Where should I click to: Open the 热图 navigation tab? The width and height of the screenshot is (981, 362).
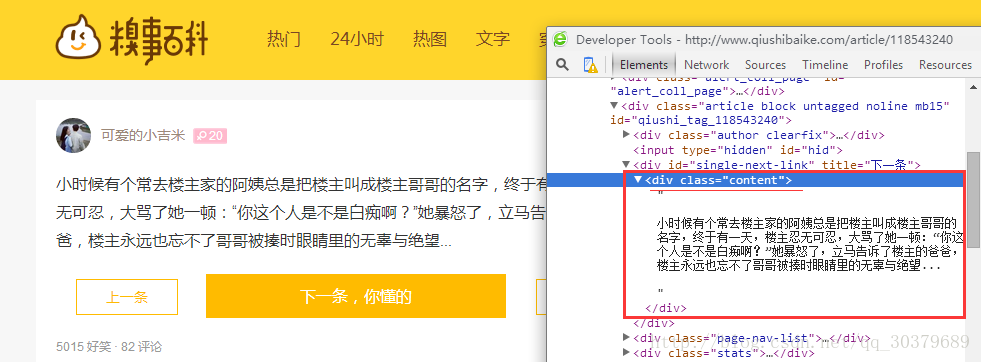(x=430, y=39)
